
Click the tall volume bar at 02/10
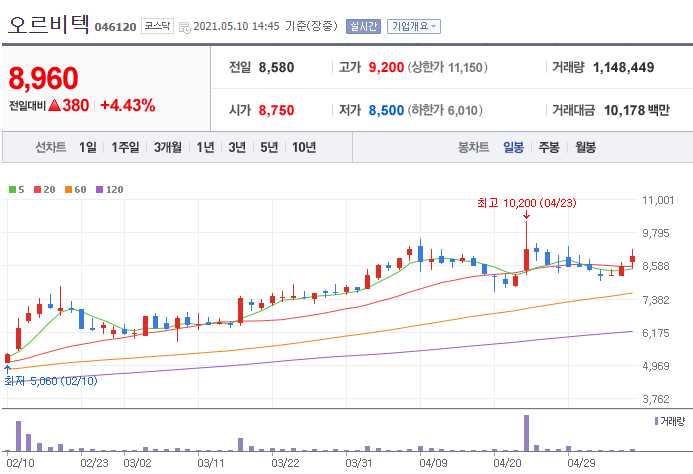[19, 436]
